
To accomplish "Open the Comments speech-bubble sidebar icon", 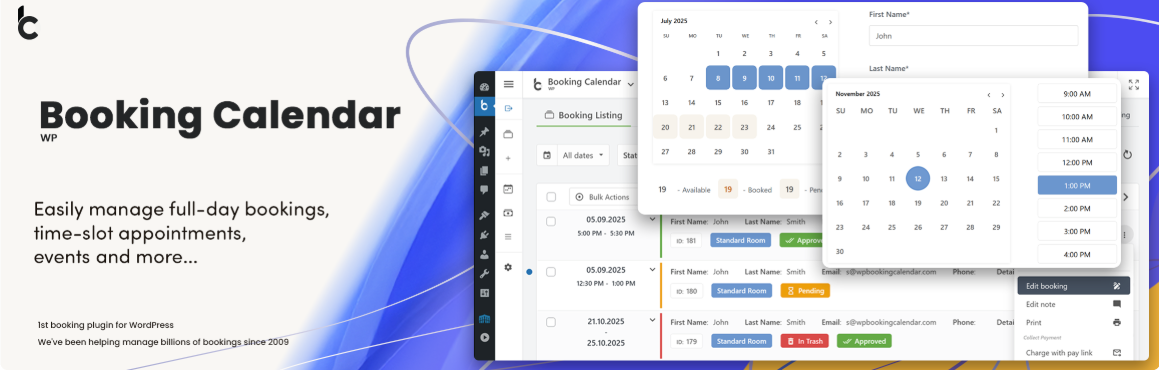I will (484, 190).
